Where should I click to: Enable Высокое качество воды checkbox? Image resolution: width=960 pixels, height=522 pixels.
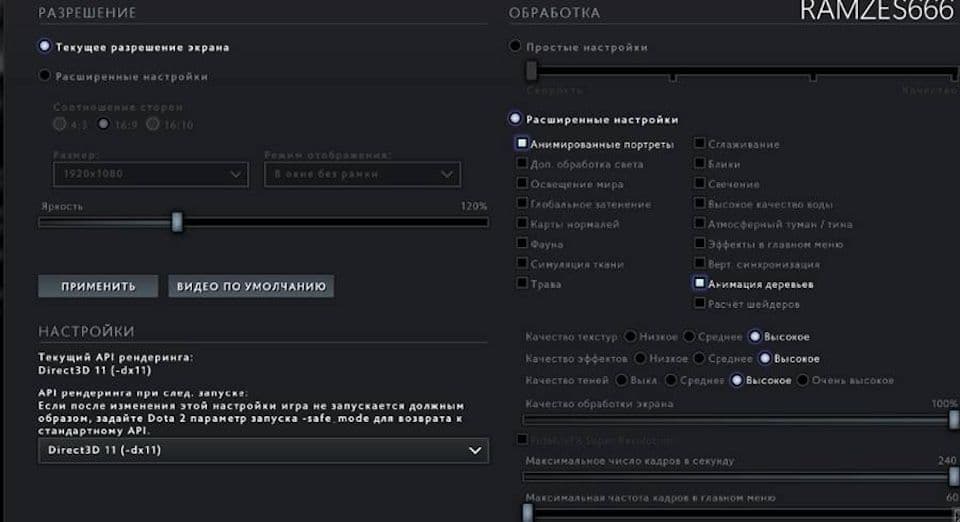coord(700,204)
